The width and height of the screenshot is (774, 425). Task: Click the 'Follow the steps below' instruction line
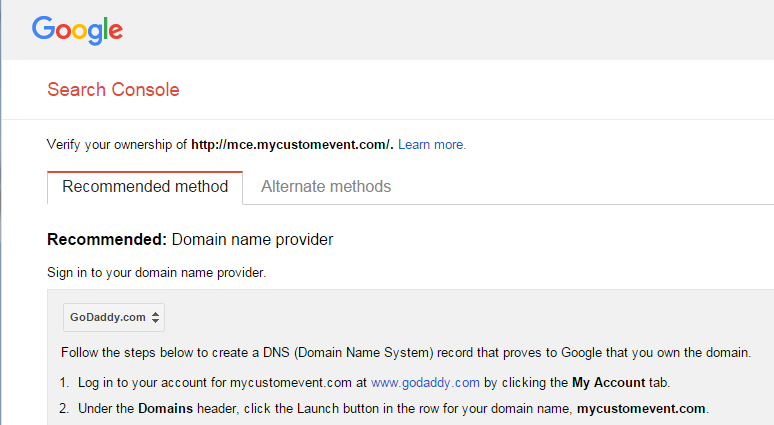[x=406, y=352]
